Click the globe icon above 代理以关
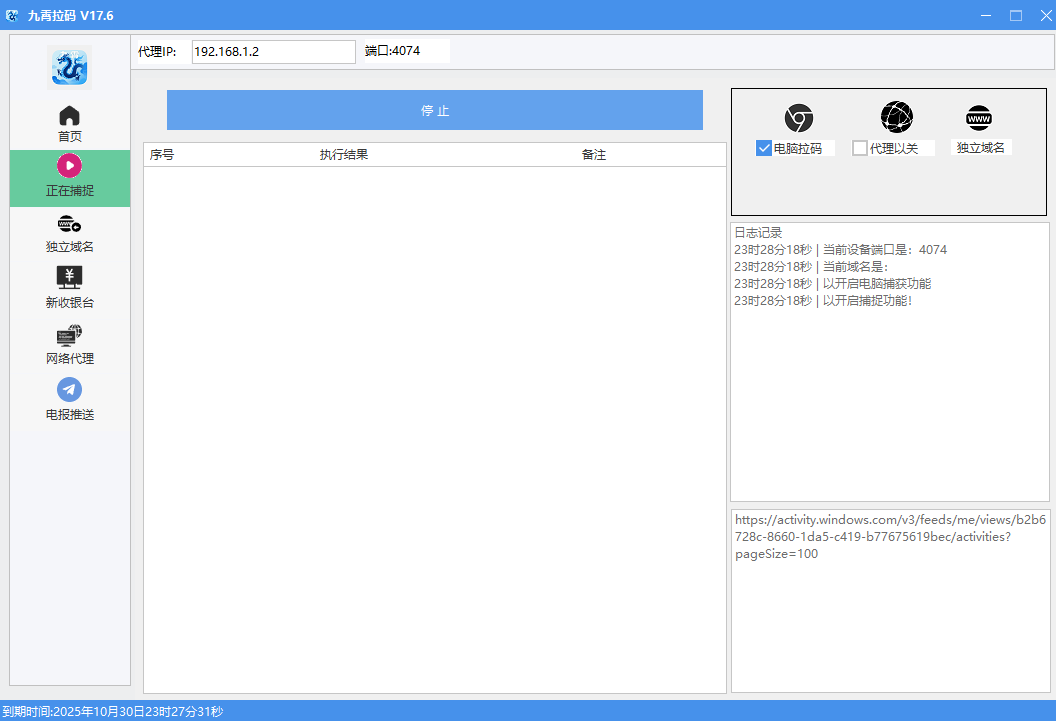Image resolution: width=1056 pixels, height=721 pixels. (x=896, y=118)
